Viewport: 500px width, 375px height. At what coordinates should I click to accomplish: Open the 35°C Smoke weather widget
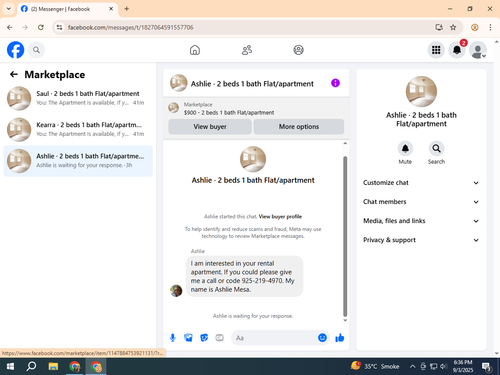click(375, 366)
